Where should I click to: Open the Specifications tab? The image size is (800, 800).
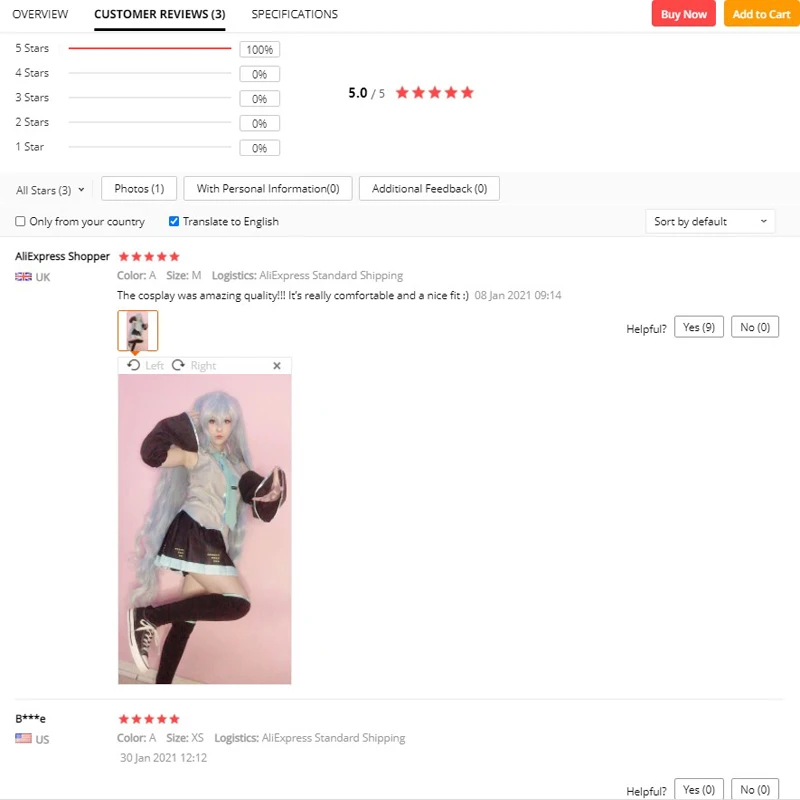pyautogui.click(x=294, y=14)
